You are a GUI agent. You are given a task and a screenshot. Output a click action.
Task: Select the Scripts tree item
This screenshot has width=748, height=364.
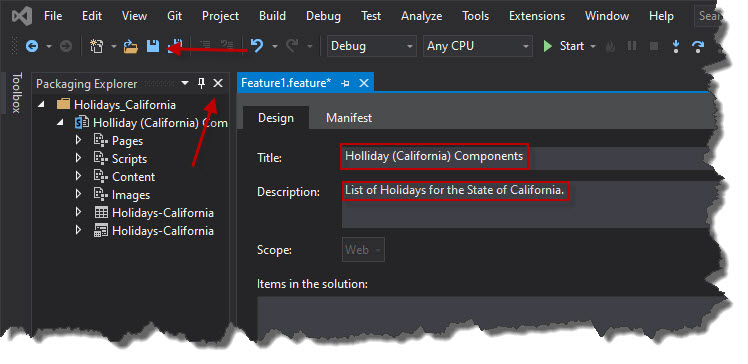[x=129, y=159]
